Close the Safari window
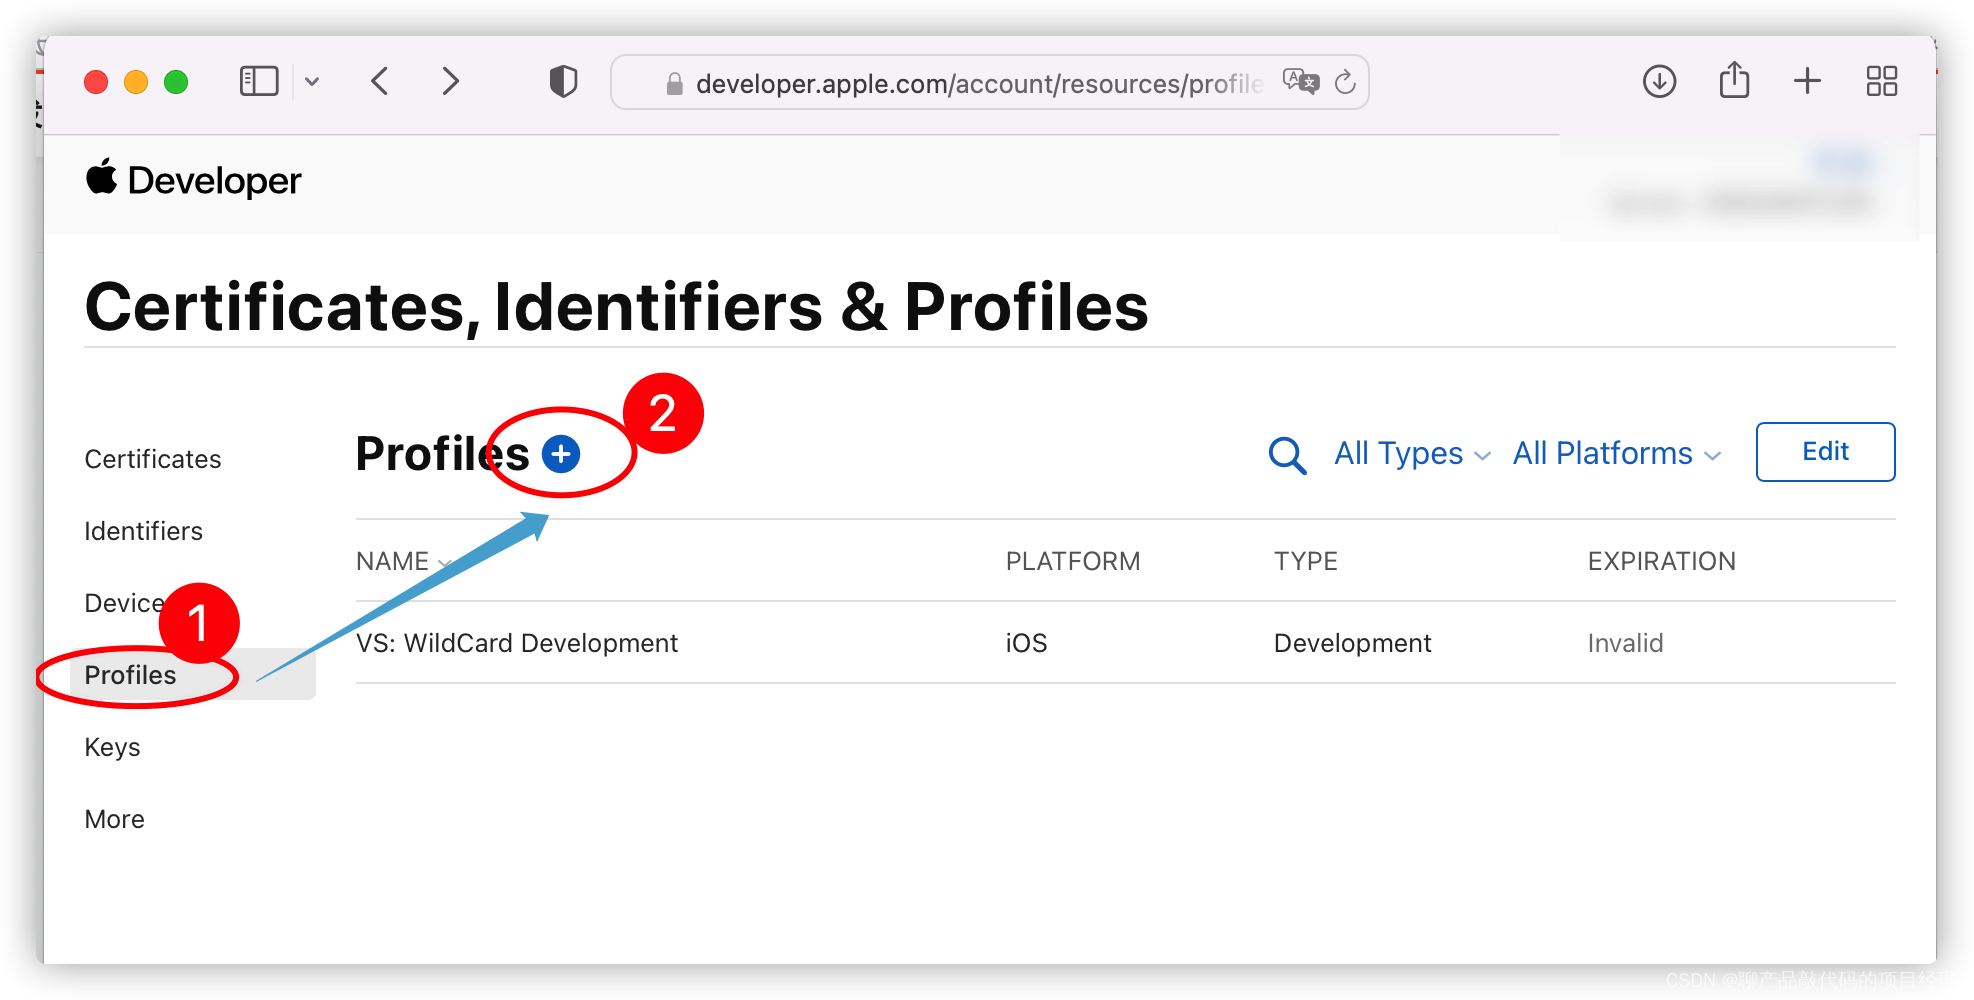The image size is (1974, 1000). click(96, 82)
